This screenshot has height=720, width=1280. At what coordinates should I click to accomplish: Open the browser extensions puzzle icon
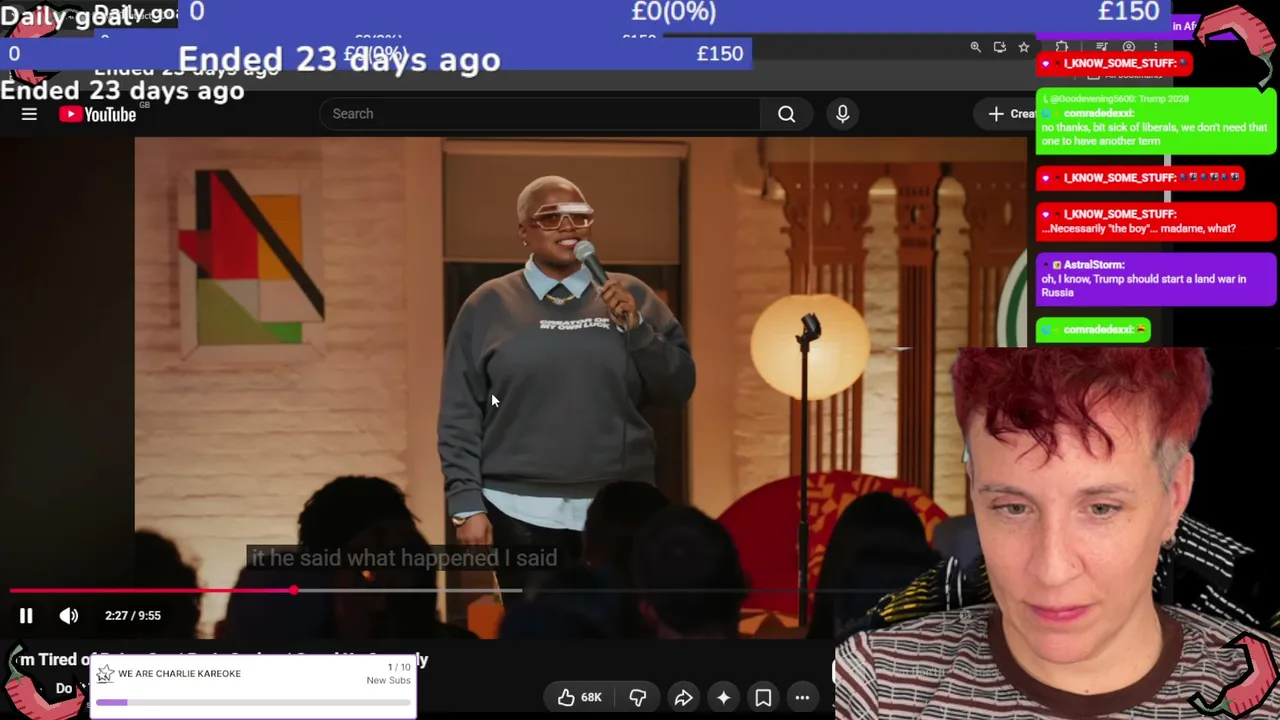(1062, 47)
